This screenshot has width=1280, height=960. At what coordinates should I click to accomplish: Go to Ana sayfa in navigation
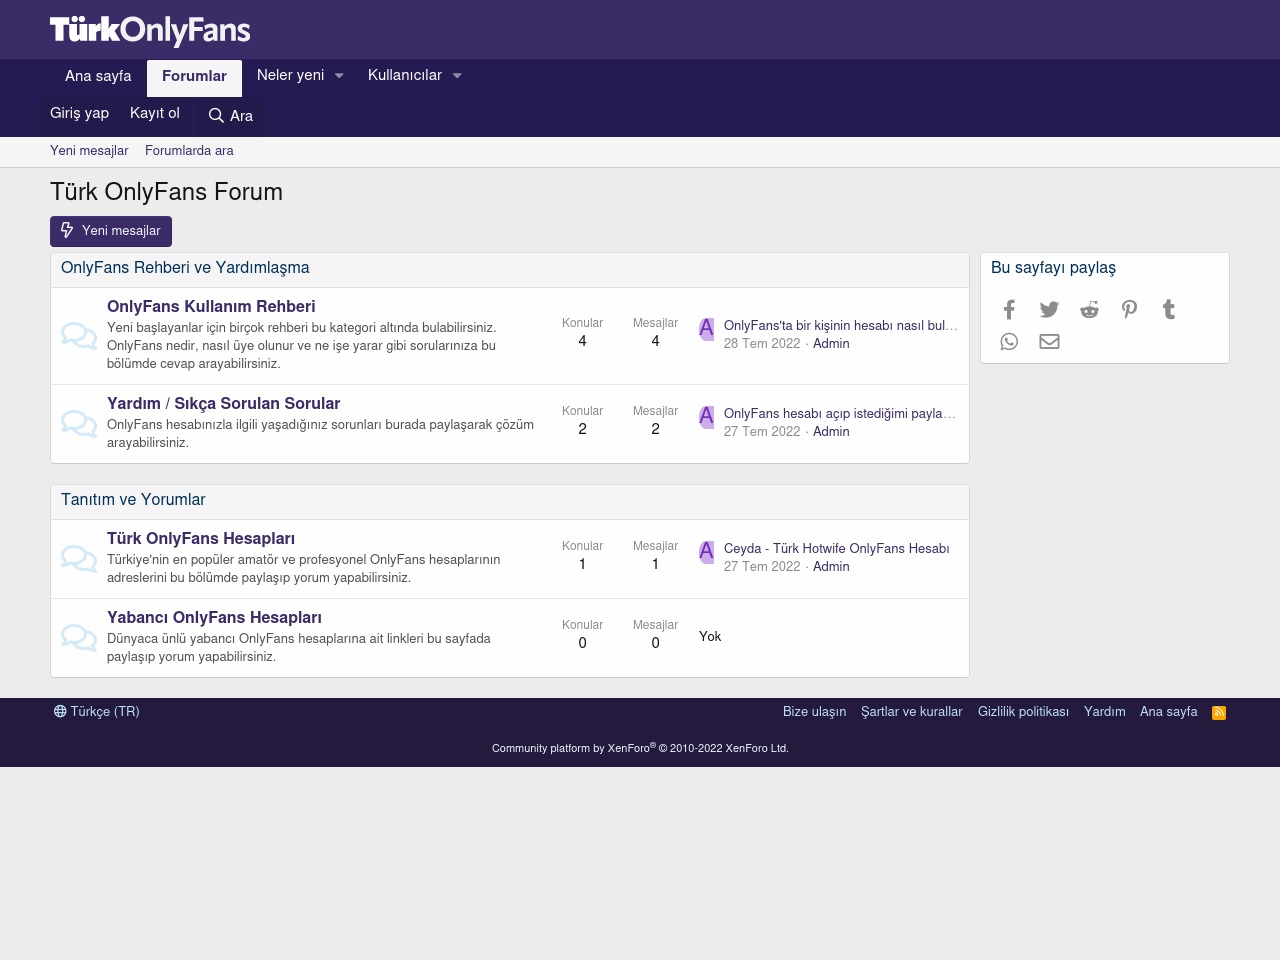pyautogui.click(x=98, y=77)
